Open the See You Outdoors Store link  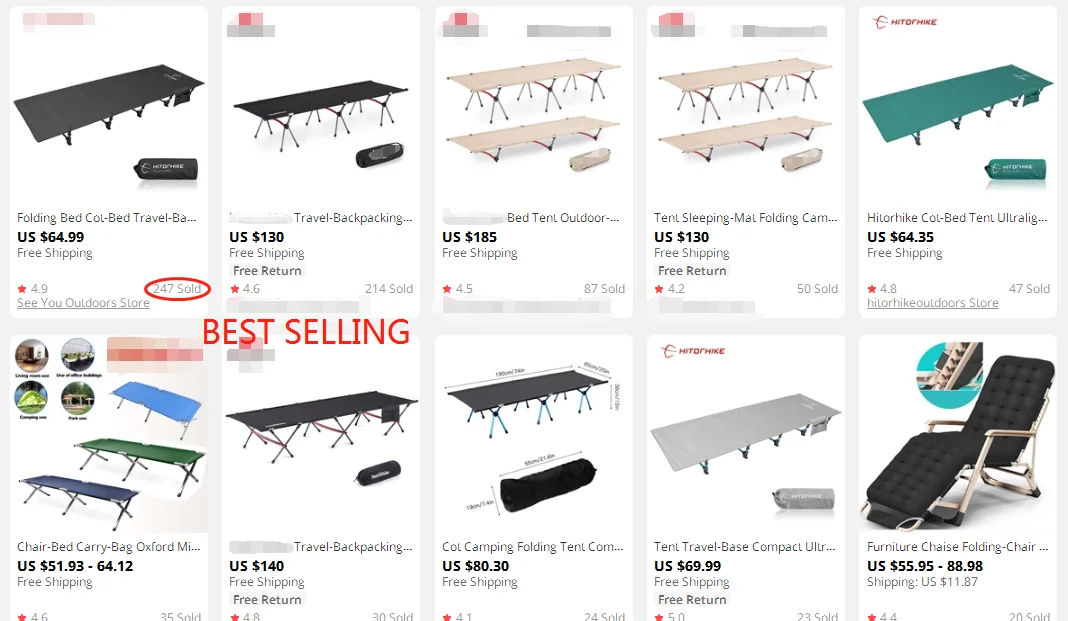pos(83,303)
